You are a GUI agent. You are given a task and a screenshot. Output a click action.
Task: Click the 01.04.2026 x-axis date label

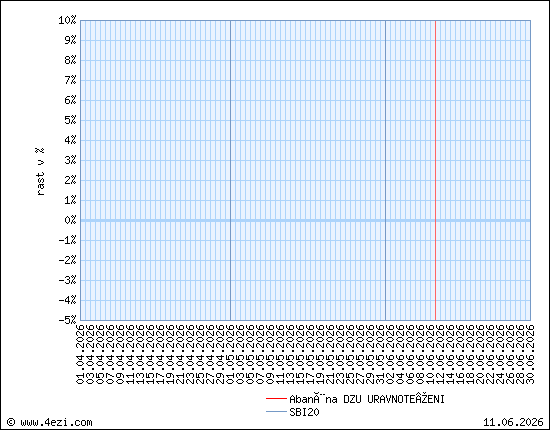point(80,354)
